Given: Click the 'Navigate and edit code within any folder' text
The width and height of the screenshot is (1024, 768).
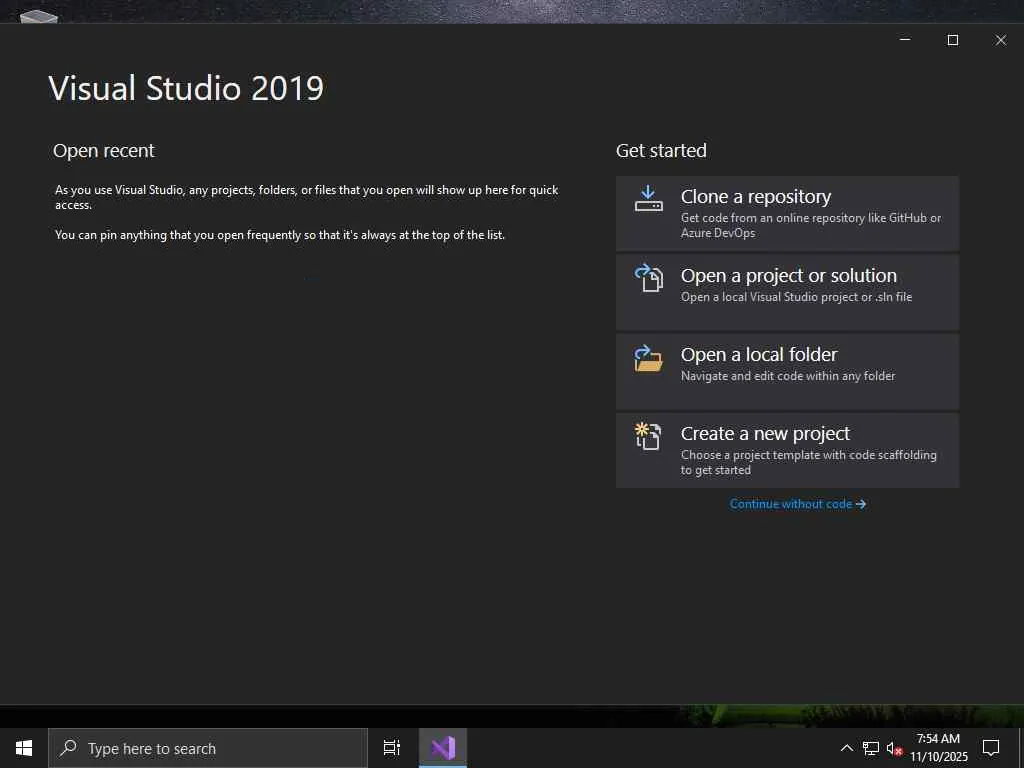Looking at the screenshot, I should 788,376.
